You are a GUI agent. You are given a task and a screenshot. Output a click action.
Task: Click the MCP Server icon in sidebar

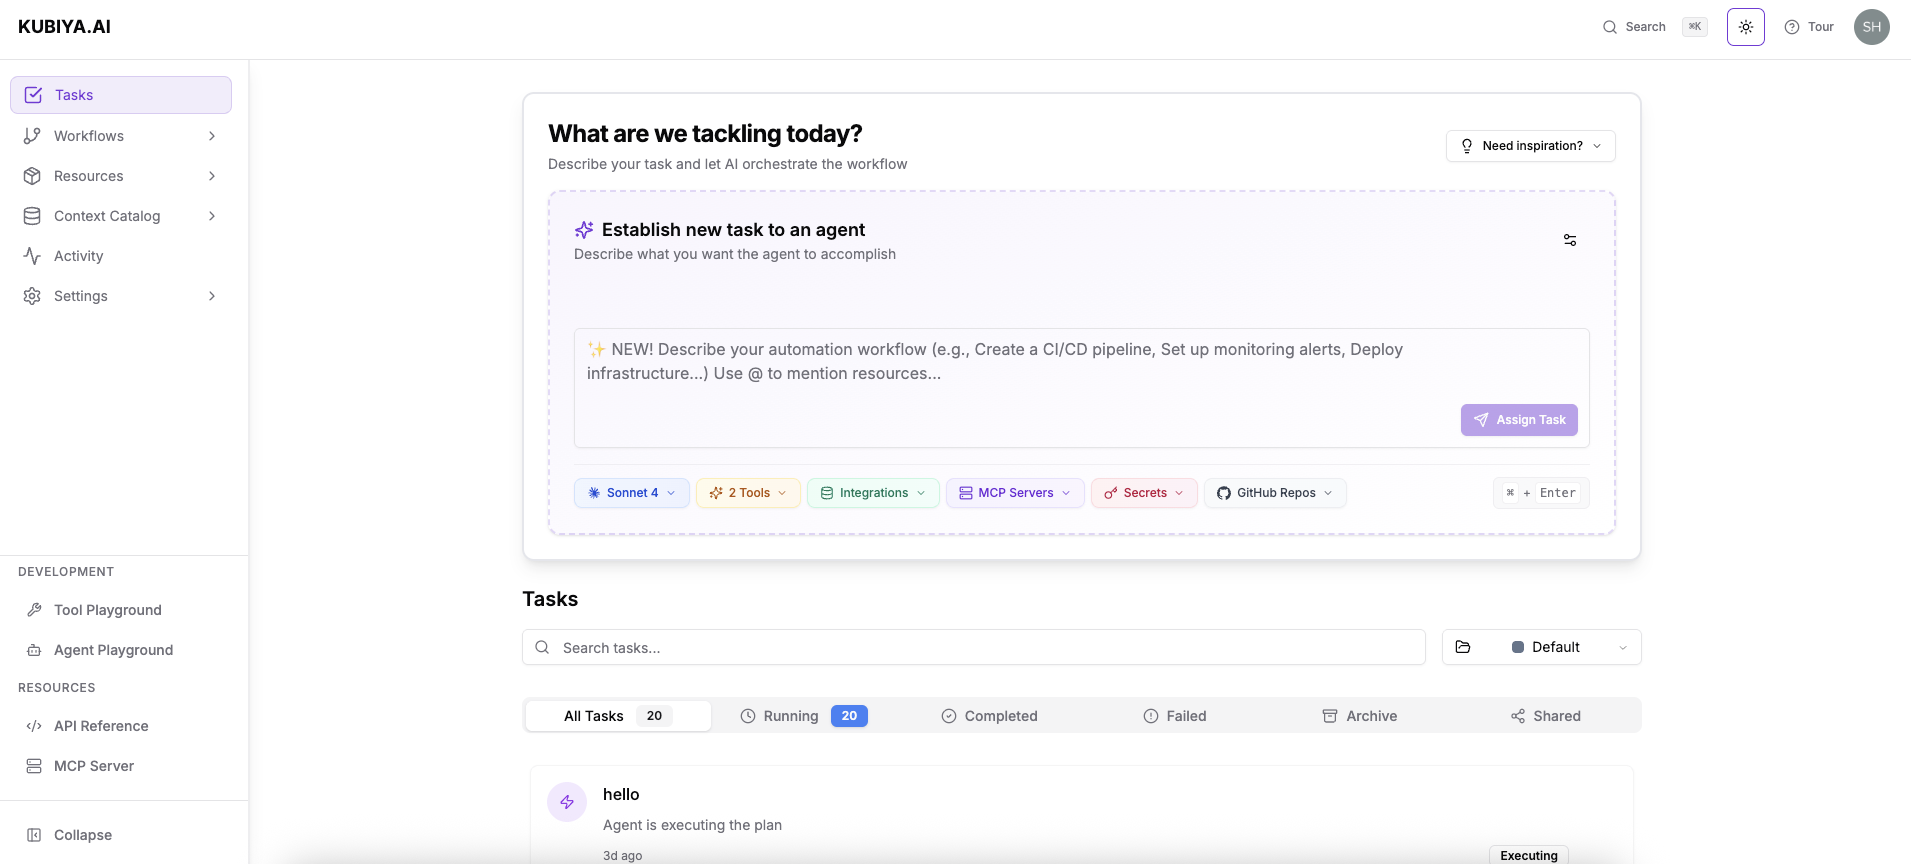tap(34, 766)
